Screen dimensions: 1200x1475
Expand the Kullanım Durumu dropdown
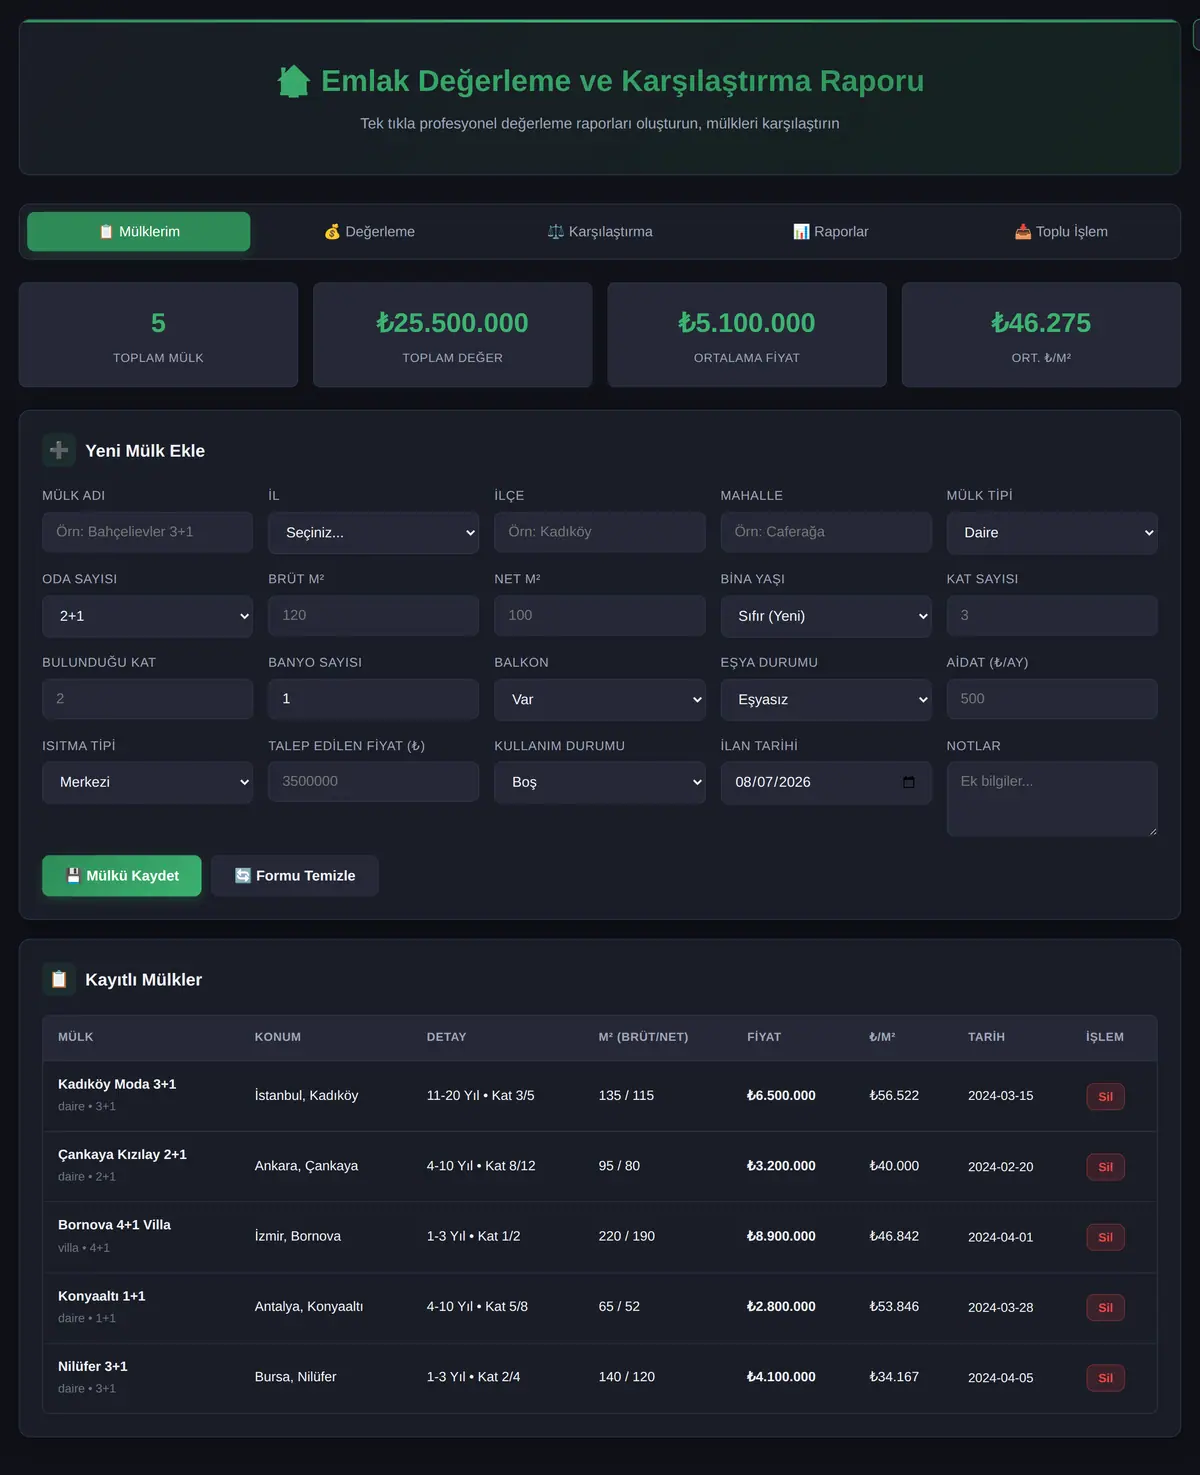click(600, 782)
